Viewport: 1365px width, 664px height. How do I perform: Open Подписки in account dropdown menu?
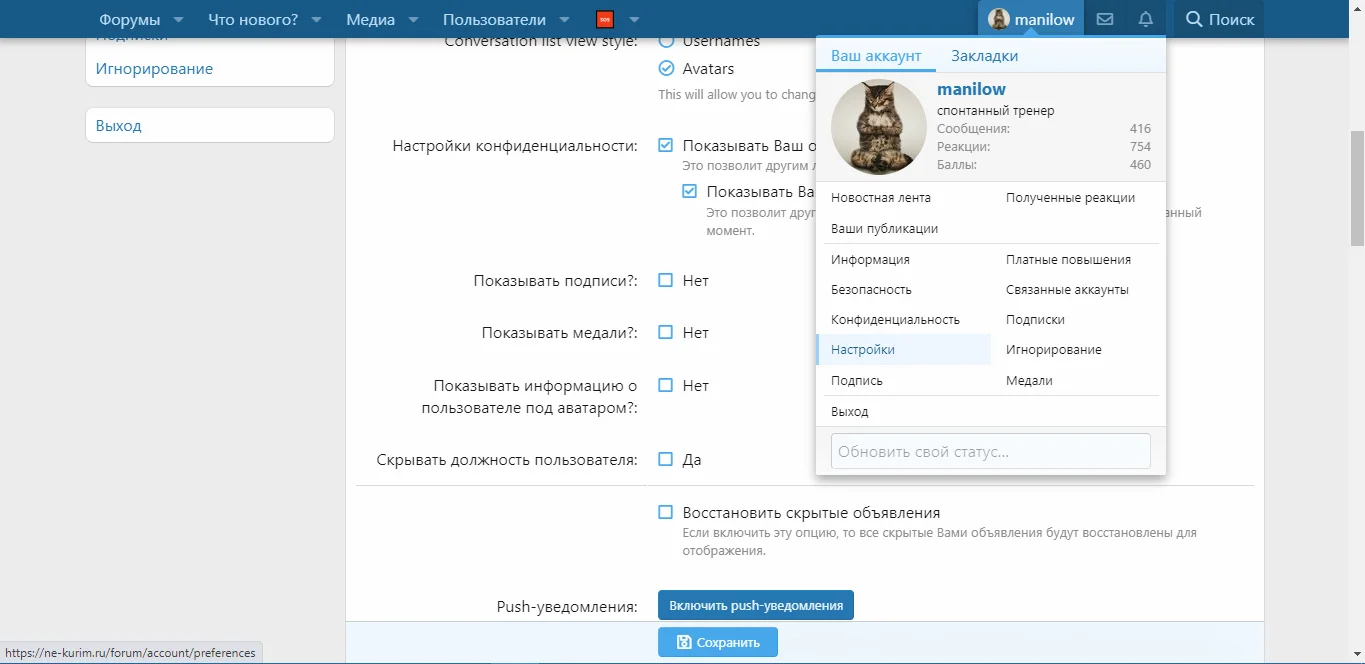(1035, 319)
